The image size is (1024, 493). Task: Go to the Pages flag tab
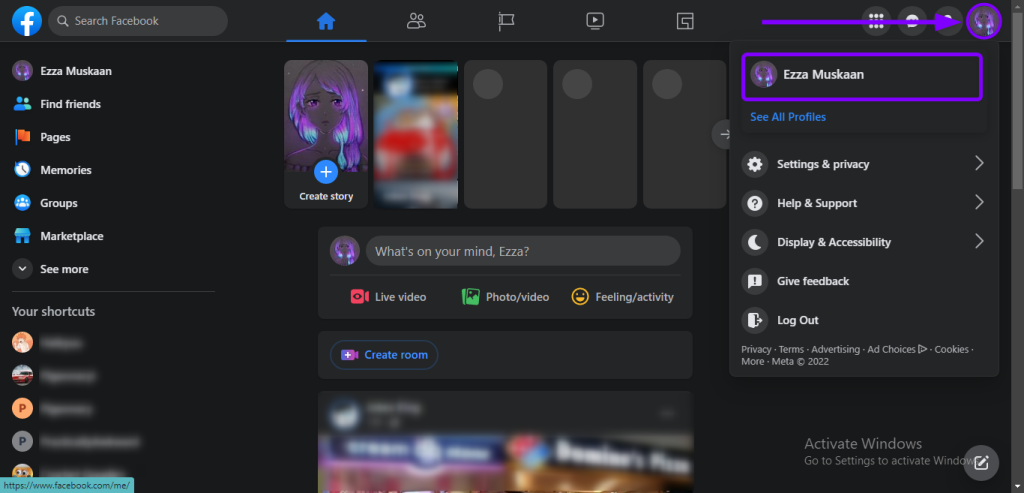[506, 21]
